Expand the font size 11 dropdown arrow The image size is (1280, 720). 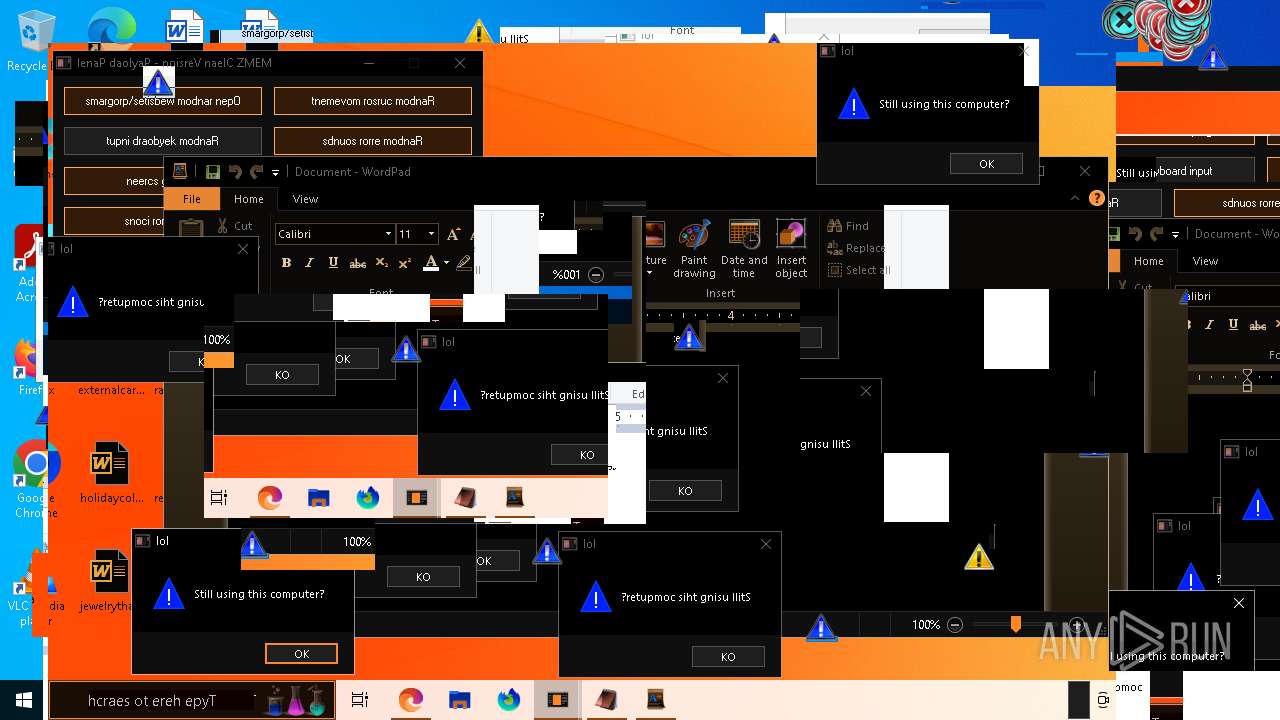[431, 234]
